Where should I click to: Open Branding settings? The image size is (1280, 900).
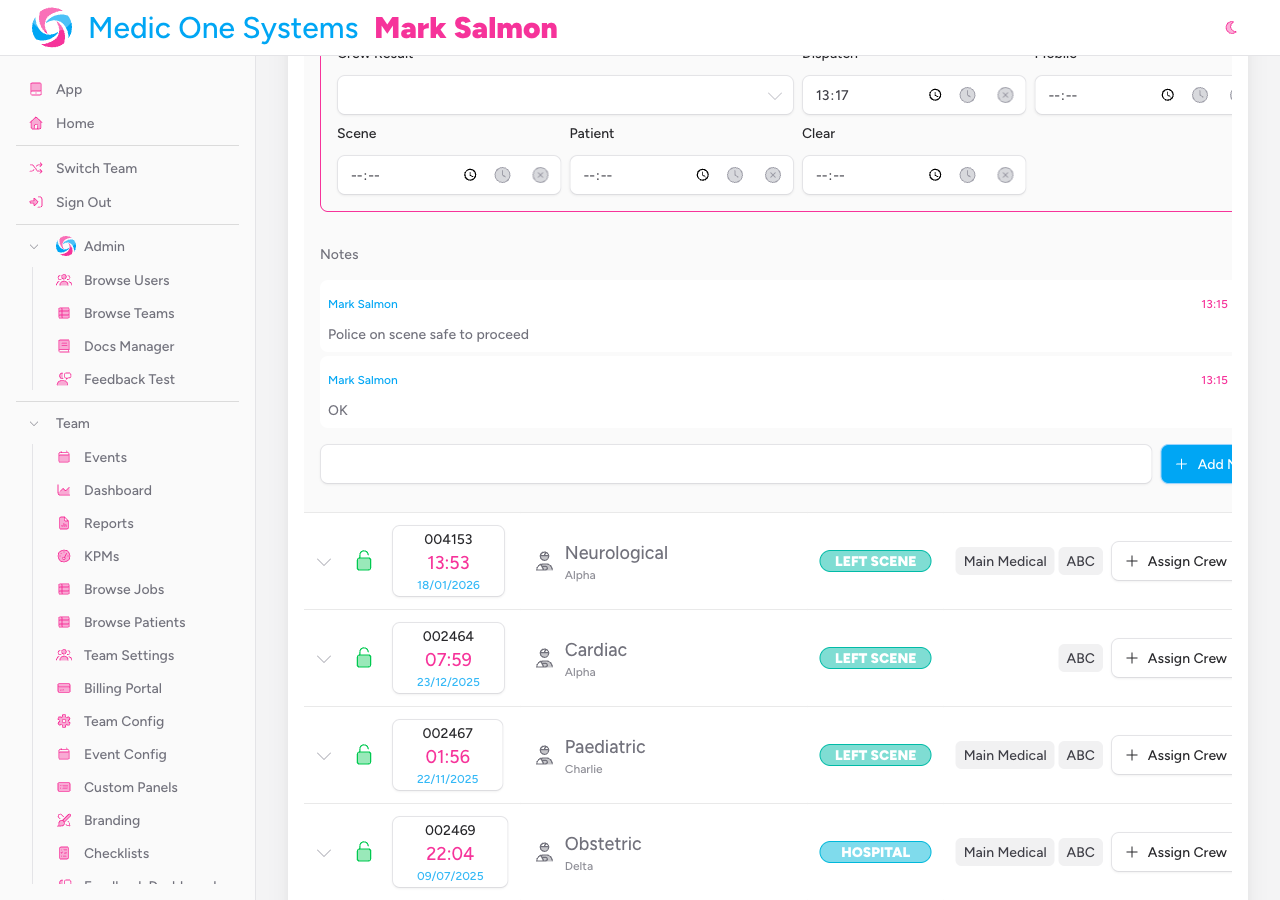click(x=110, y=820)
